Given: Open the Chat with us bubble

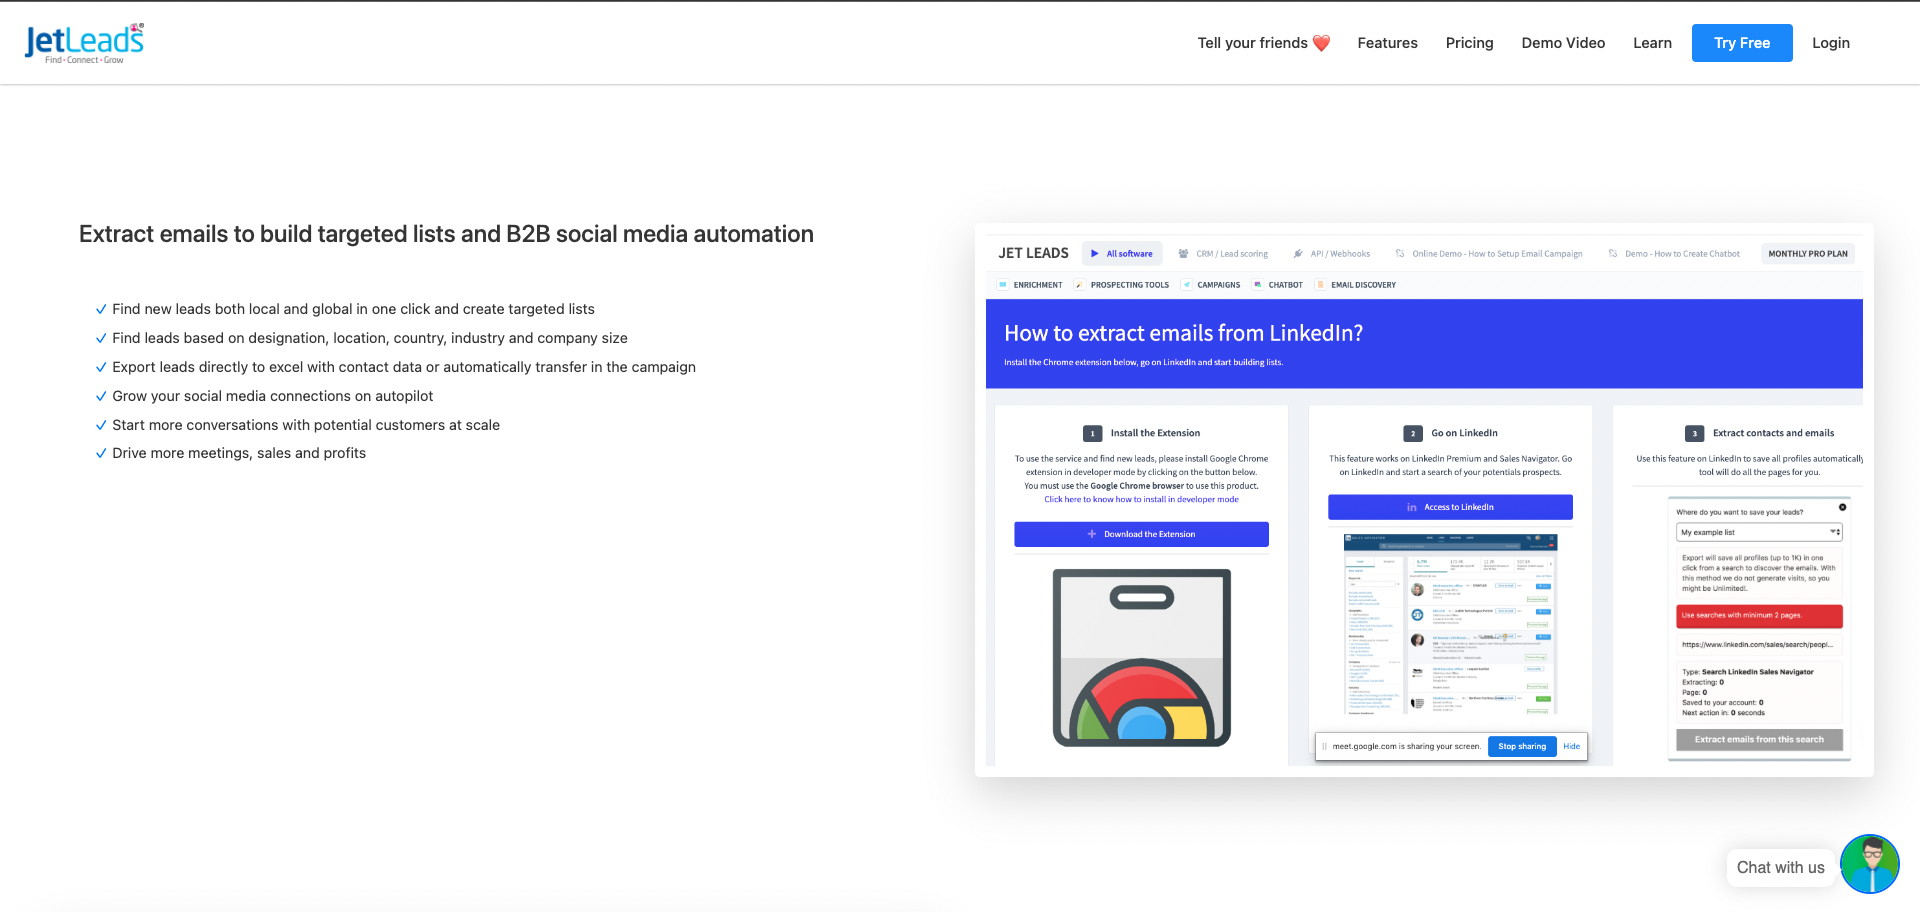Looking at the screenshot, I should tap(1780, 867).
